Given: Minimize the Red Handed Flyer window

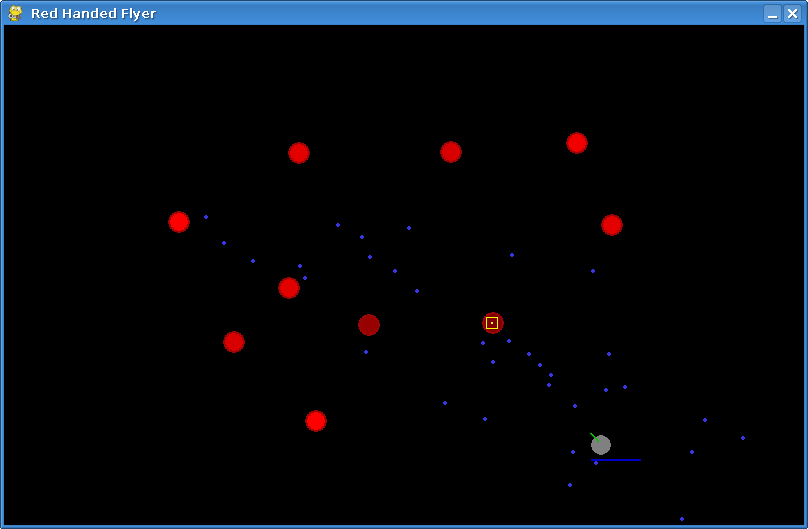Looking at the screenshot, I should tap(772, 13).
